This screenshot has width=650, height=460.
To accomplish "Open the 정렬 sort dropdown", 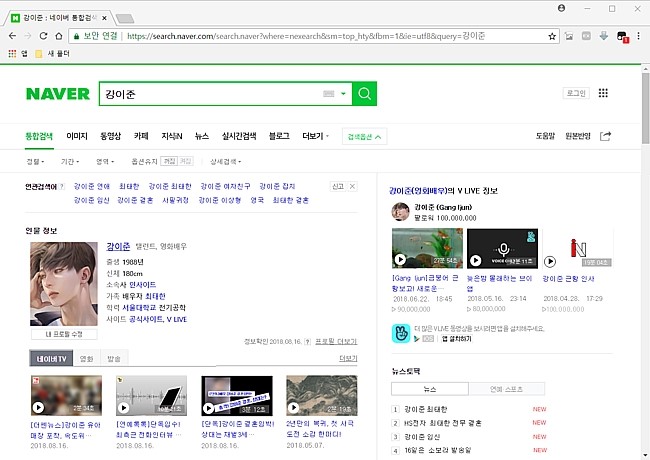I will pos(35,162).
